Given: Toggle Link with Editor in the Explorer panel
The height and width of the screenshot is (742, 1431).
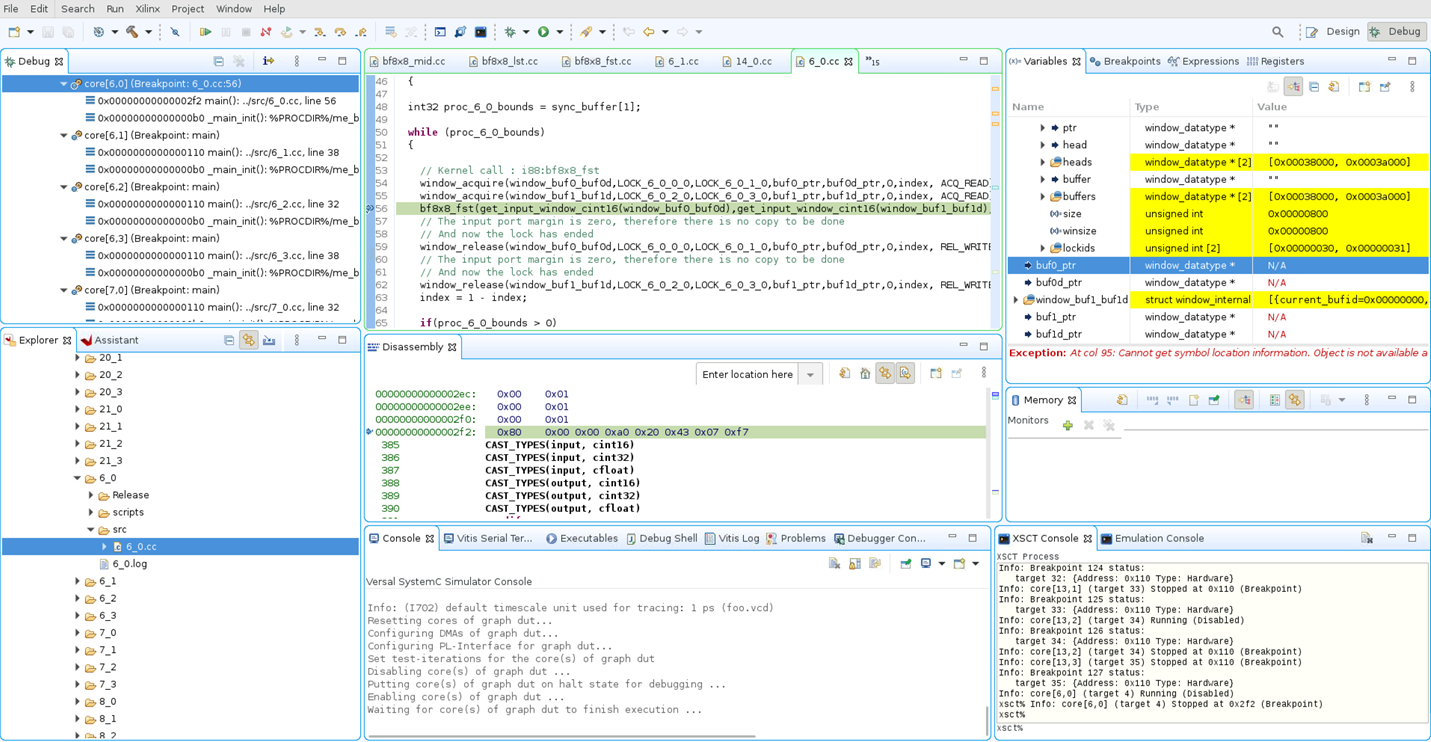Looking at the screenshot, I should [x=249, y=341].
